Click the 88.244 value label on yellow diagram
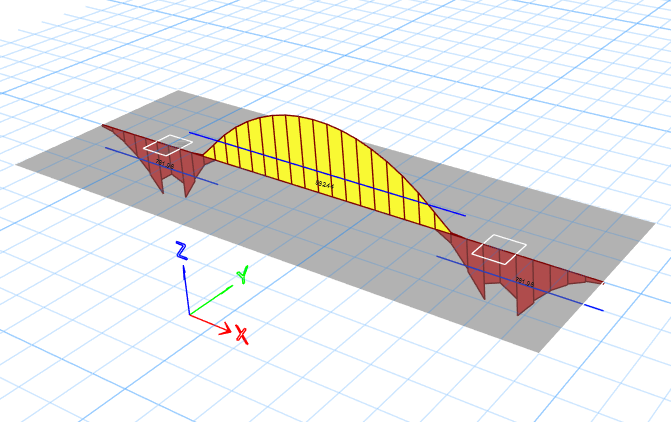Screen dimensions: 671x422 [324, 184]
